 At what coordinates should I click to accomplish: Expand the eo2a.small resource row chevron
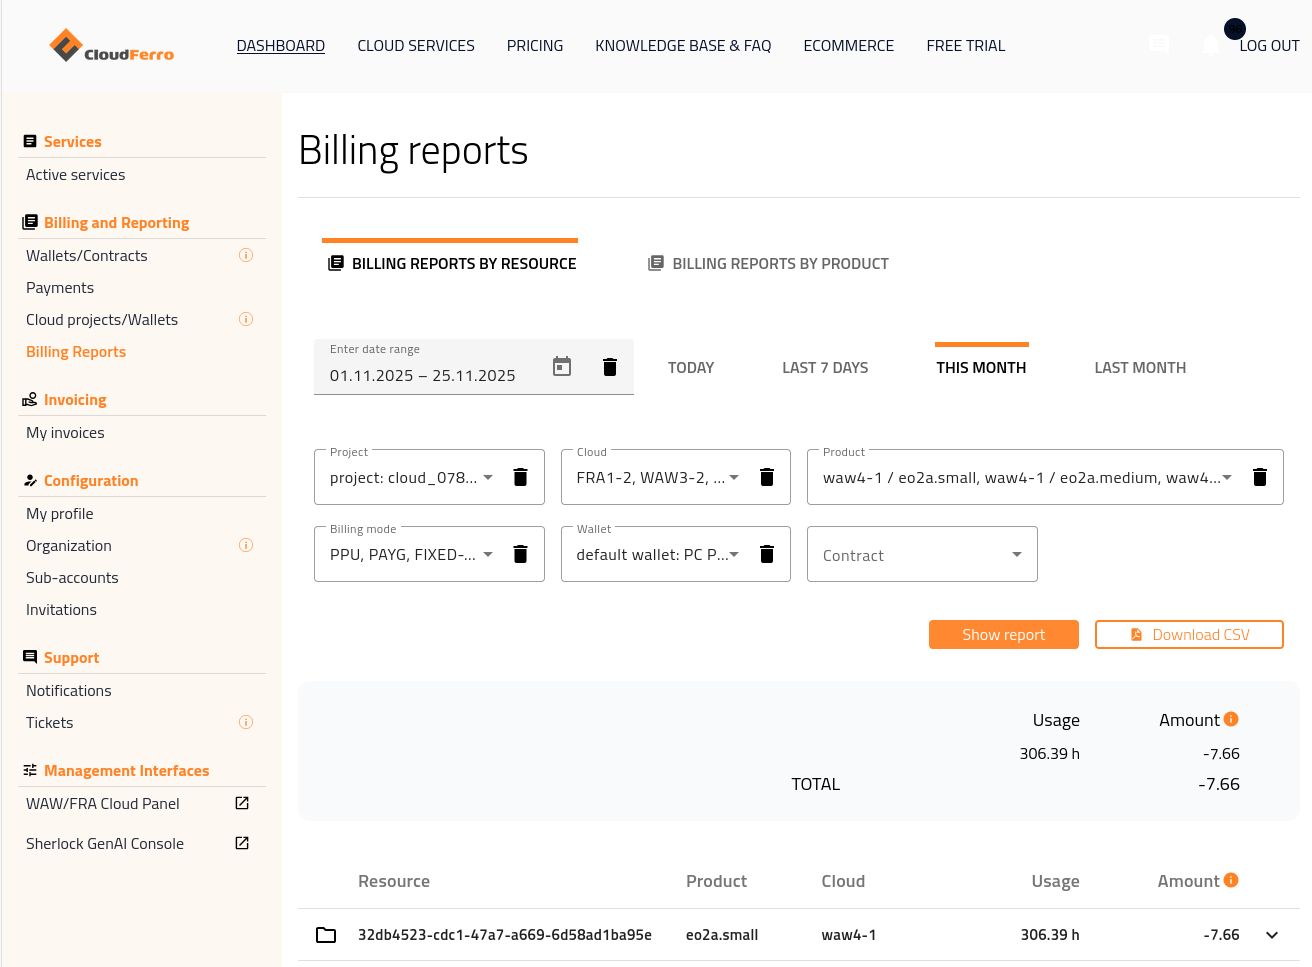click(1272, 935)
